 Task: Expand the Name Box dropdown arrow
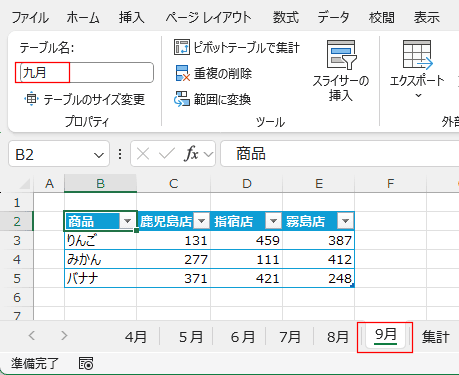pyautogui.click(x=99, y=155)
